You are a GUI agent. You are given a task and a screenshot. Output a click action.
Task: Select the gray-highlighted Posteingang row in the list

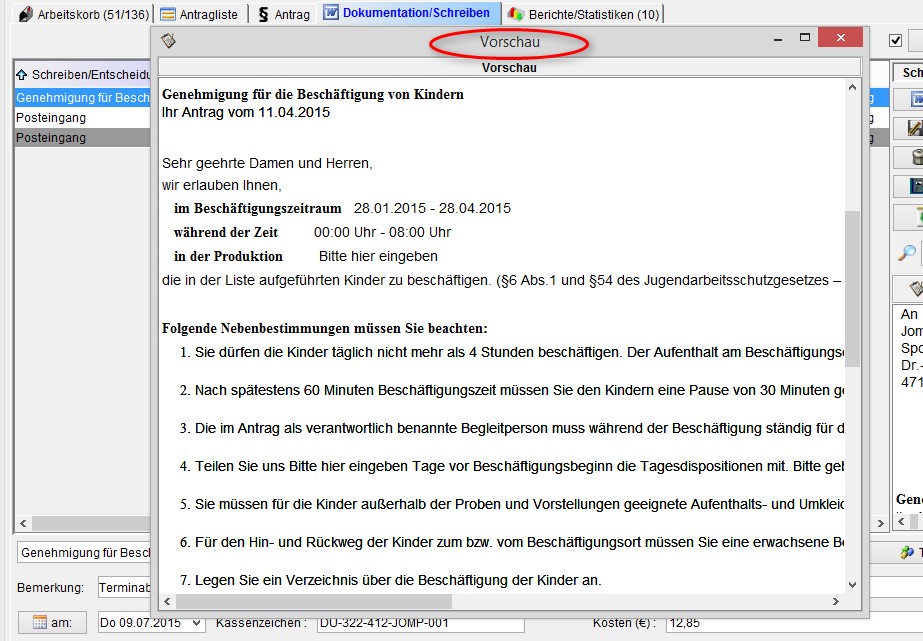click(82, 138)
